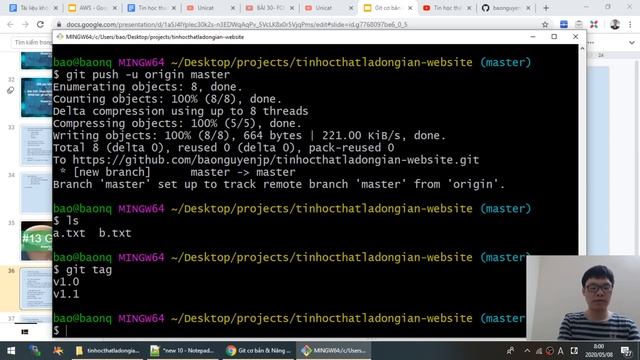Image resolution: width=640 pixels, height=360 pixels.
Task: Open the blue extension icon in Chrome toolbar
Action: [564, 24]
